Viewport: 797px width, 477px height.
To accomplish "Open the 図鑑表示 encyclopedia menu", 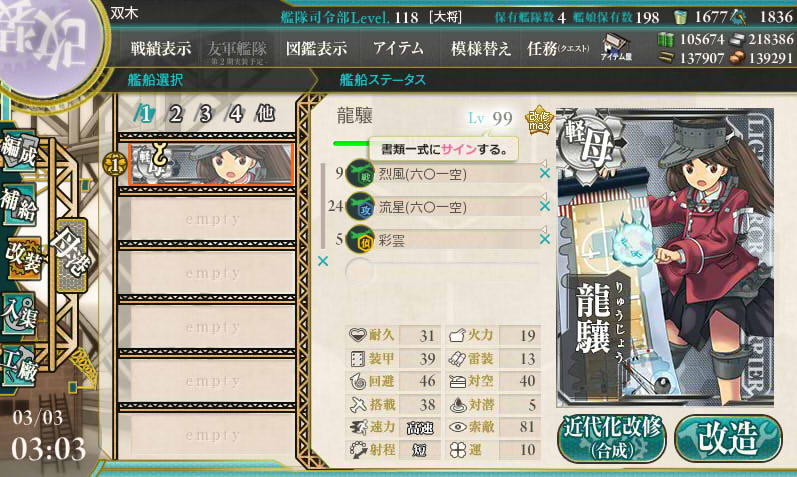I will (316, 49).
